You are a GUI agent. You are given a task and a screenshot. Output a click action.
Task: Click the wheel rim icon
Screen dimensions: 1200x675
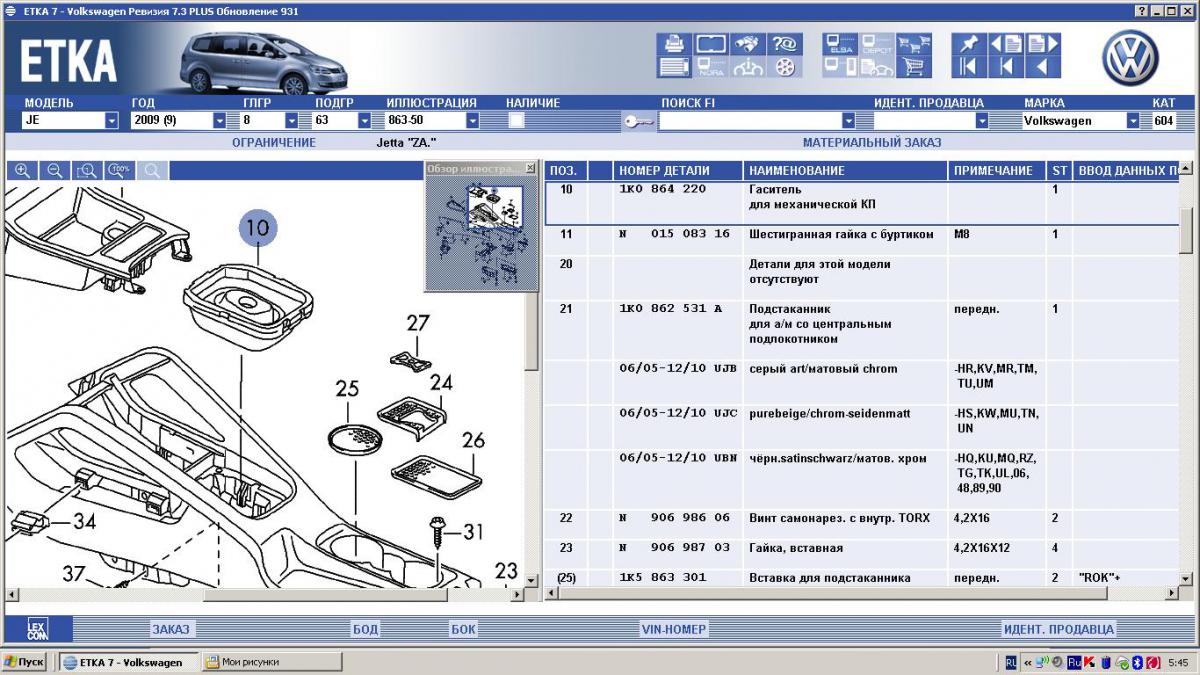(785, 67)
